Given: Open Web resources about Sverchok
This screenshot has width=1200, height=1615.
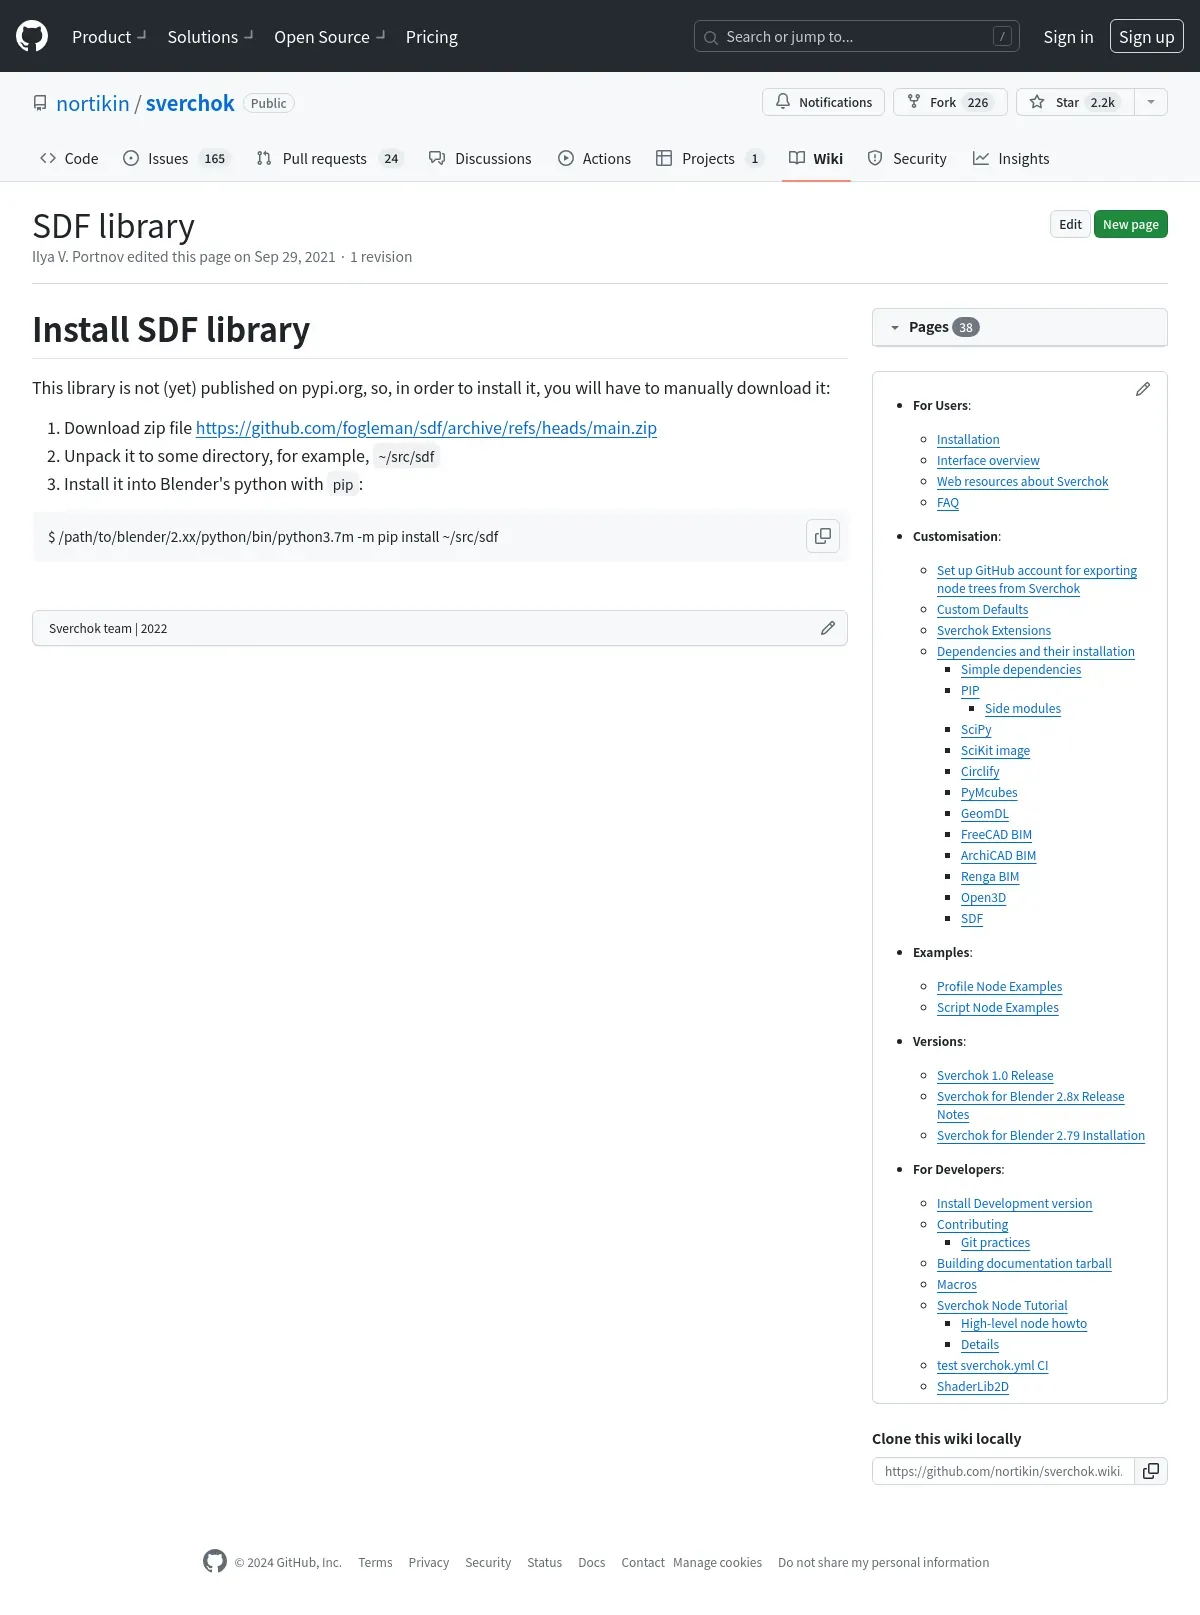Looking at the screenshot, I should click(1022, 481).
